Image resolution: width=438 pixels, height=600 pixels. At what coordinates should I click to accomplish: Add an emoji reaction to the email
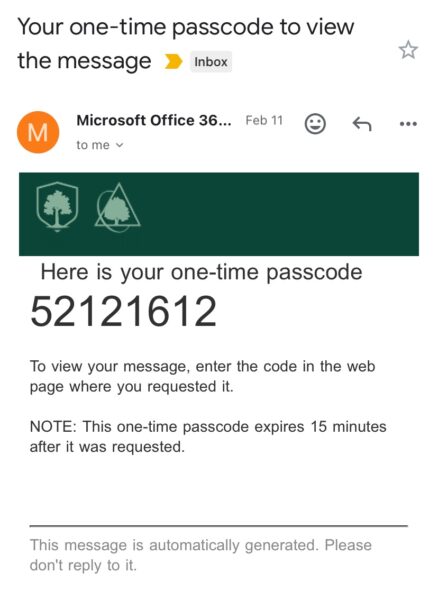[x=315, y=124]
